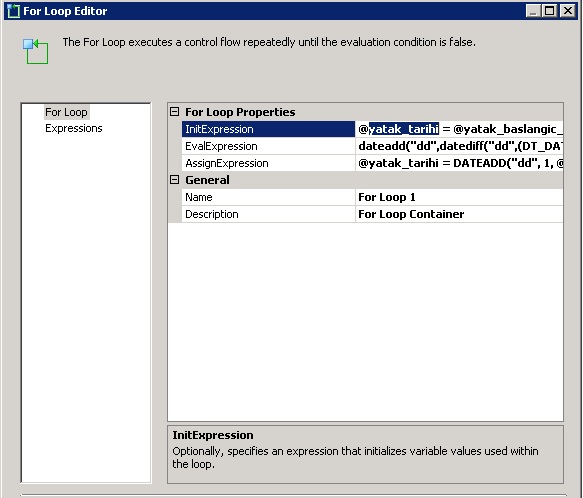This screenshot has height=498, width=583.
Task: Select the Name property label
Action: (268, 197)
